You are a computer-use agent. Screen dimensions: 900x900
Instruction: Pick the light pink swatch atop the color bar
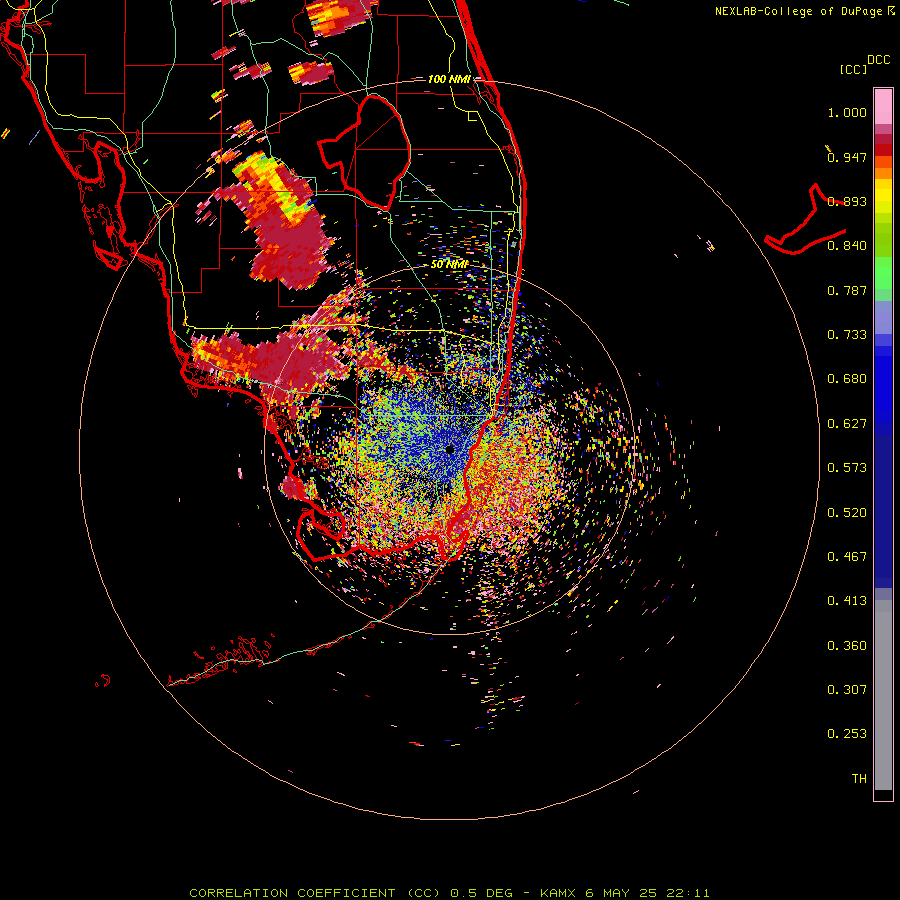click(883, 107)
